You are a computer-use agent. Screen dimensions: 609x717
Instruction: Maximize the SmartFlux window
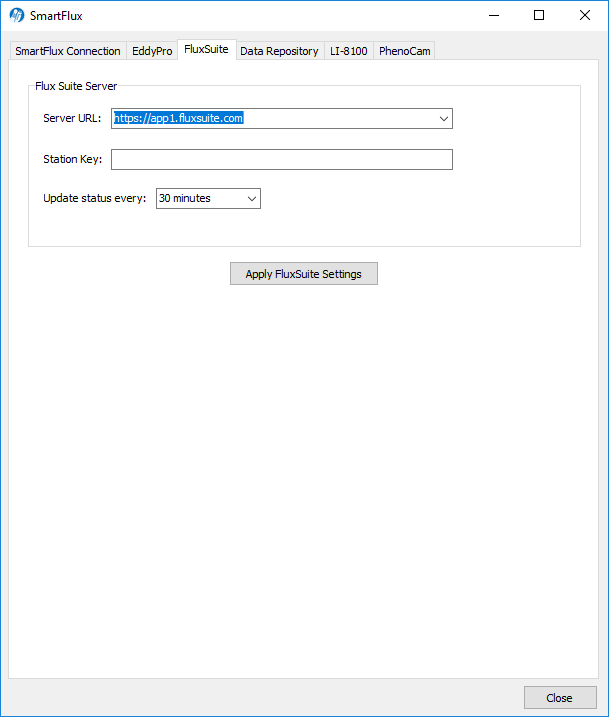[539, 16]
